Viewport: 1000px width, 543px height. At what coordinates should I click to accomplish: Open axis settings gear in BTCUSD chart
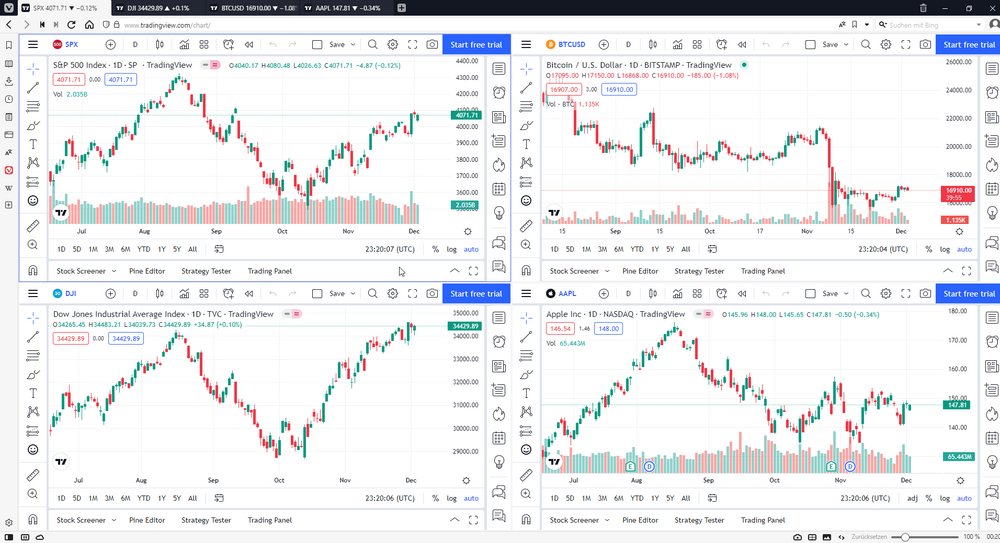pyautogui.click(x=959, y=232)
